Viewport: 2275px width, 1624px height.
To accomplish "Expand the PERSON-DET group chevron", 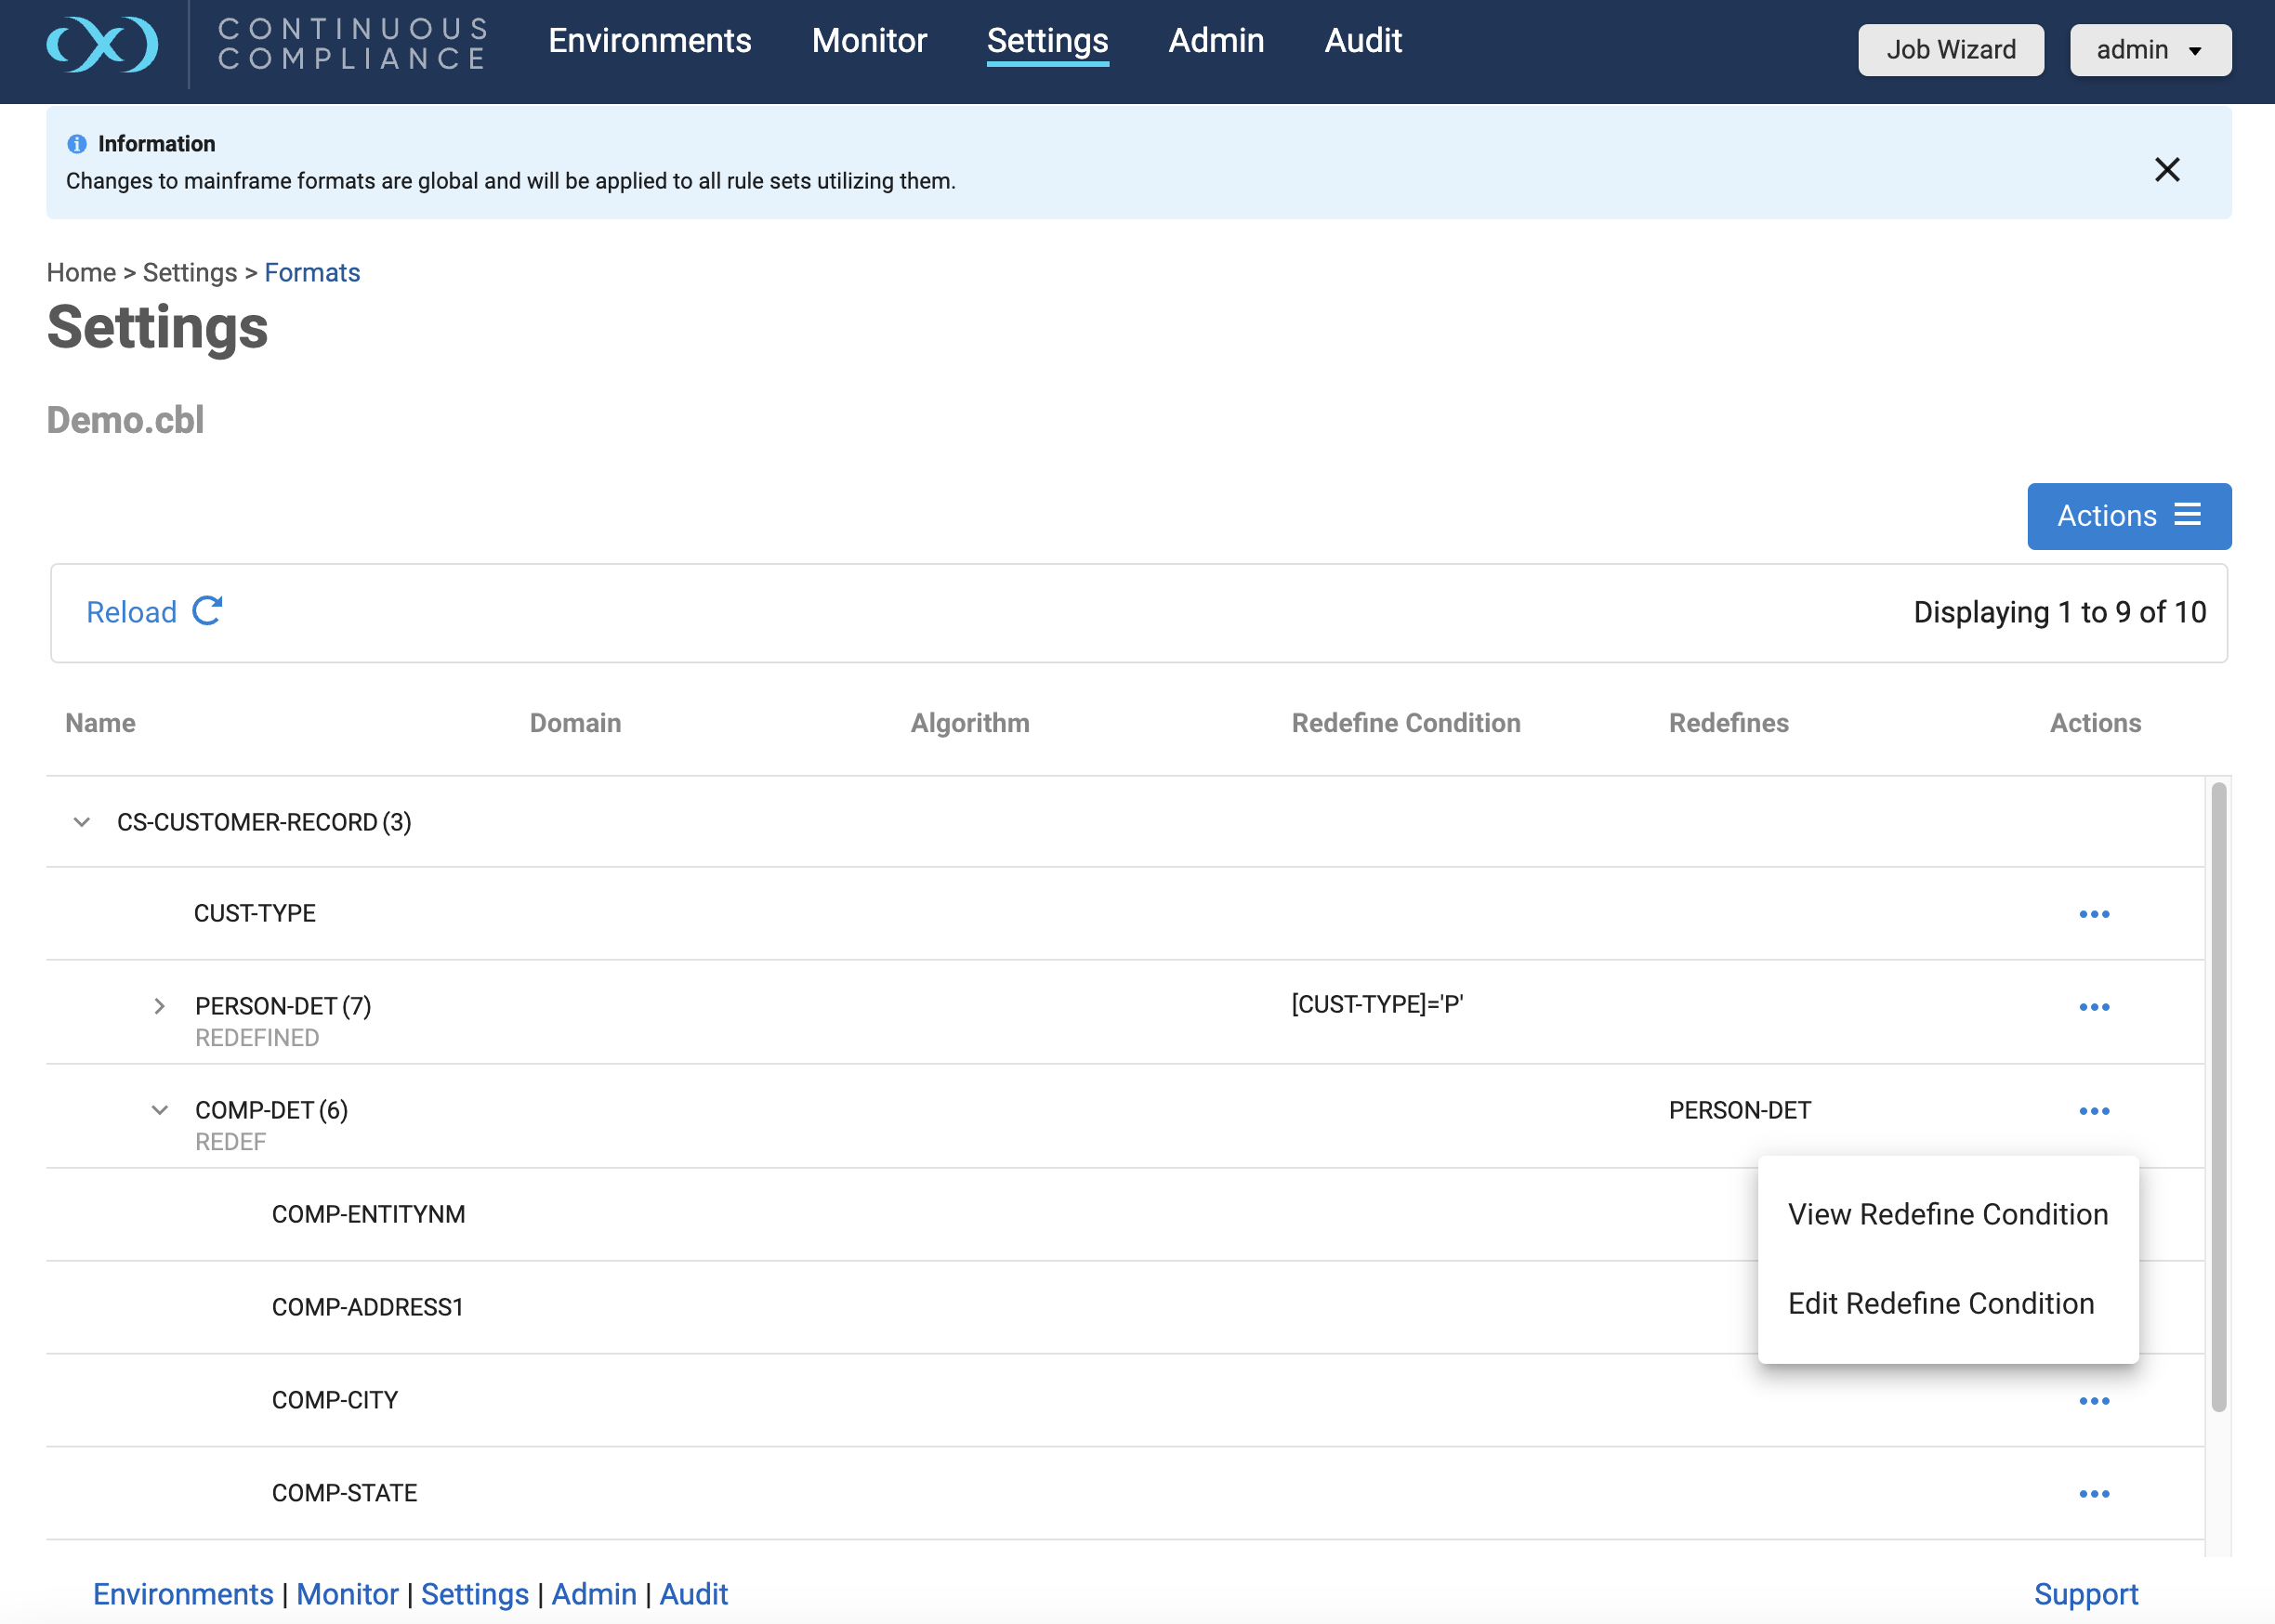I will (159, 1006).
